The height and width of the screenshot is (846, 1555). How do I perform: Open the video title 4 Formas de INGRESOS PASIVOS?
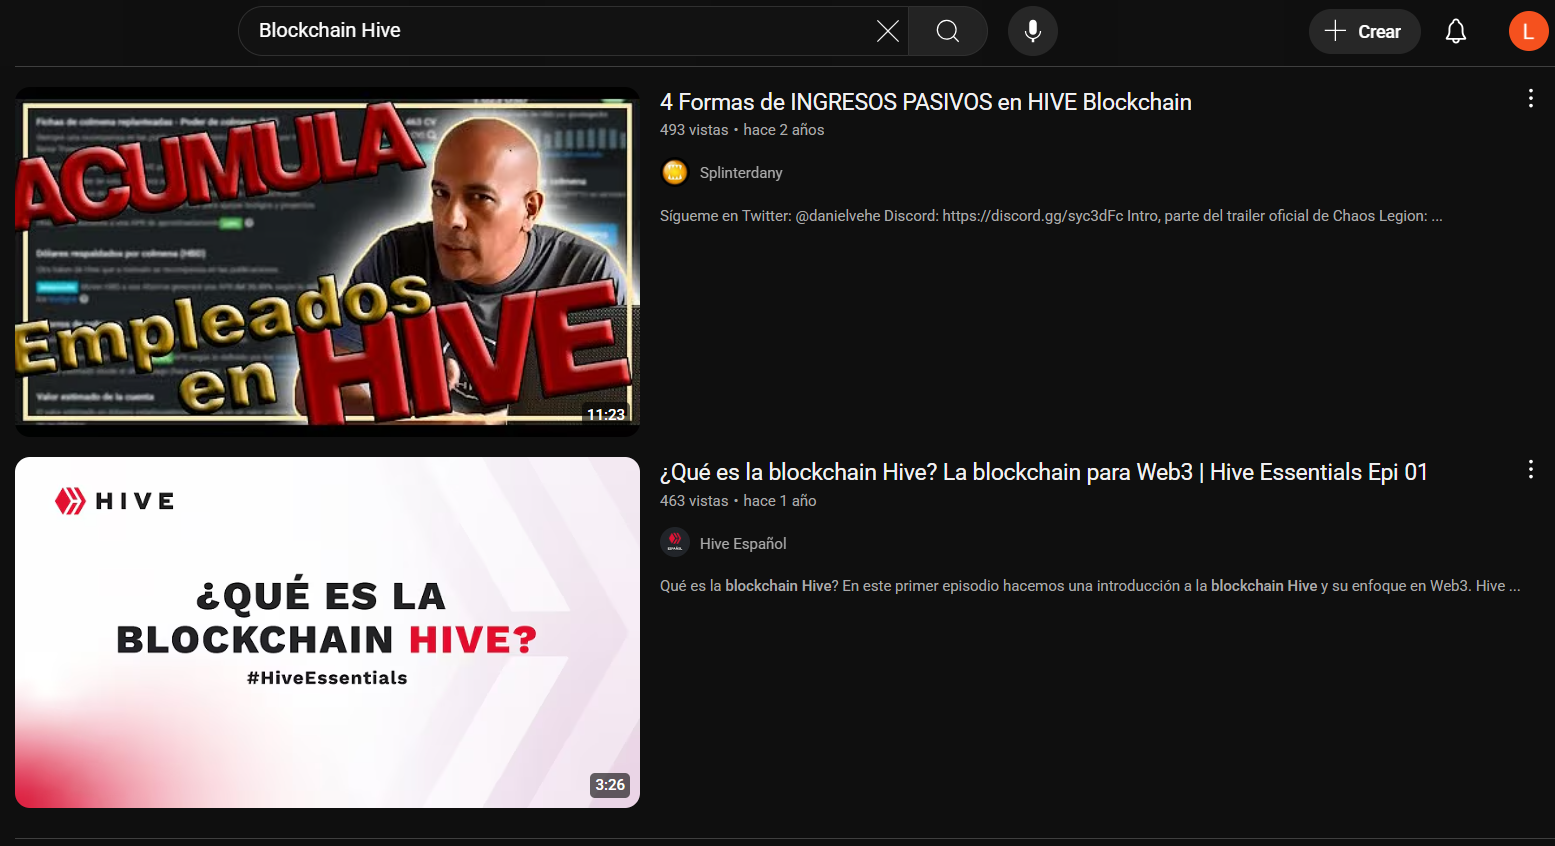[x=926, y=102]
